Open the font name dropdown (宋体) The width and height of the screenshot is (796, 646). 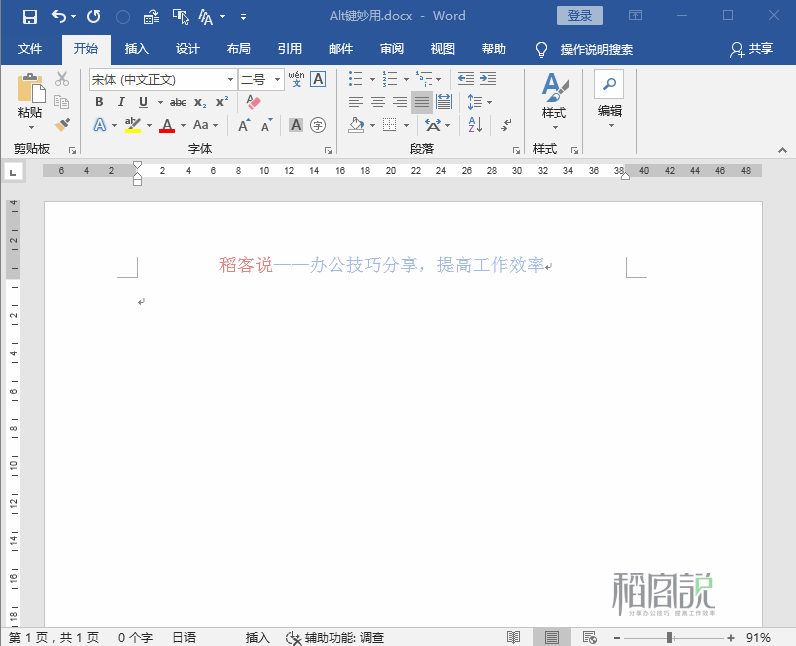click(230, 80)
